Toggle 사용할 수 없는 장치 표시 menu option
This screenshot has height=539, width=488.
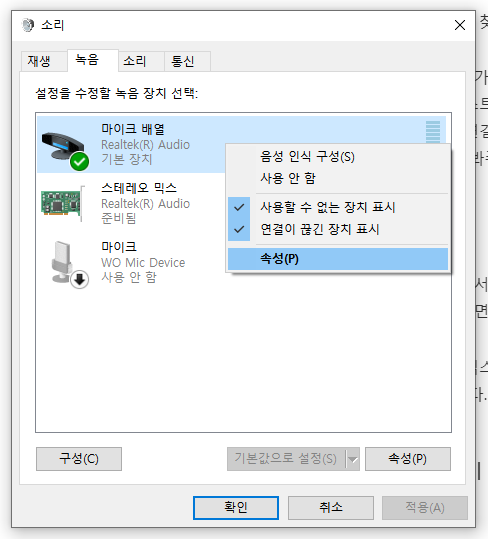coord(338,207)
